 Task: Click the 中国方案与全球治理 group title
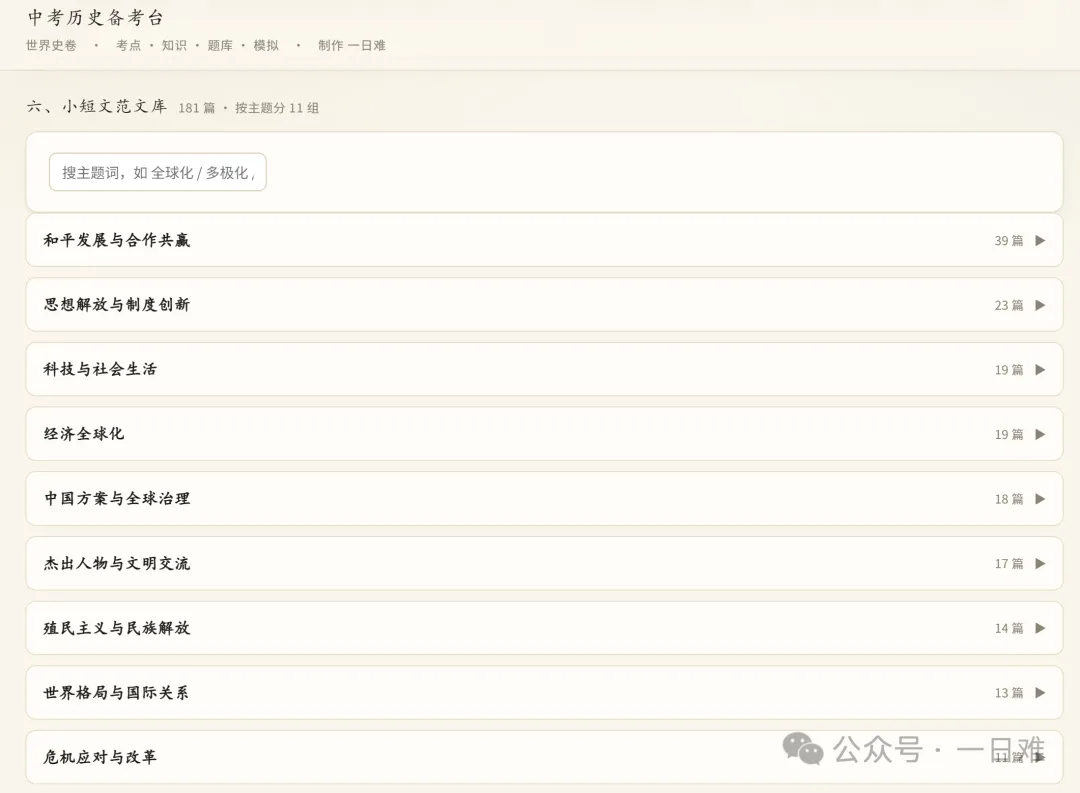click(116, 498)
